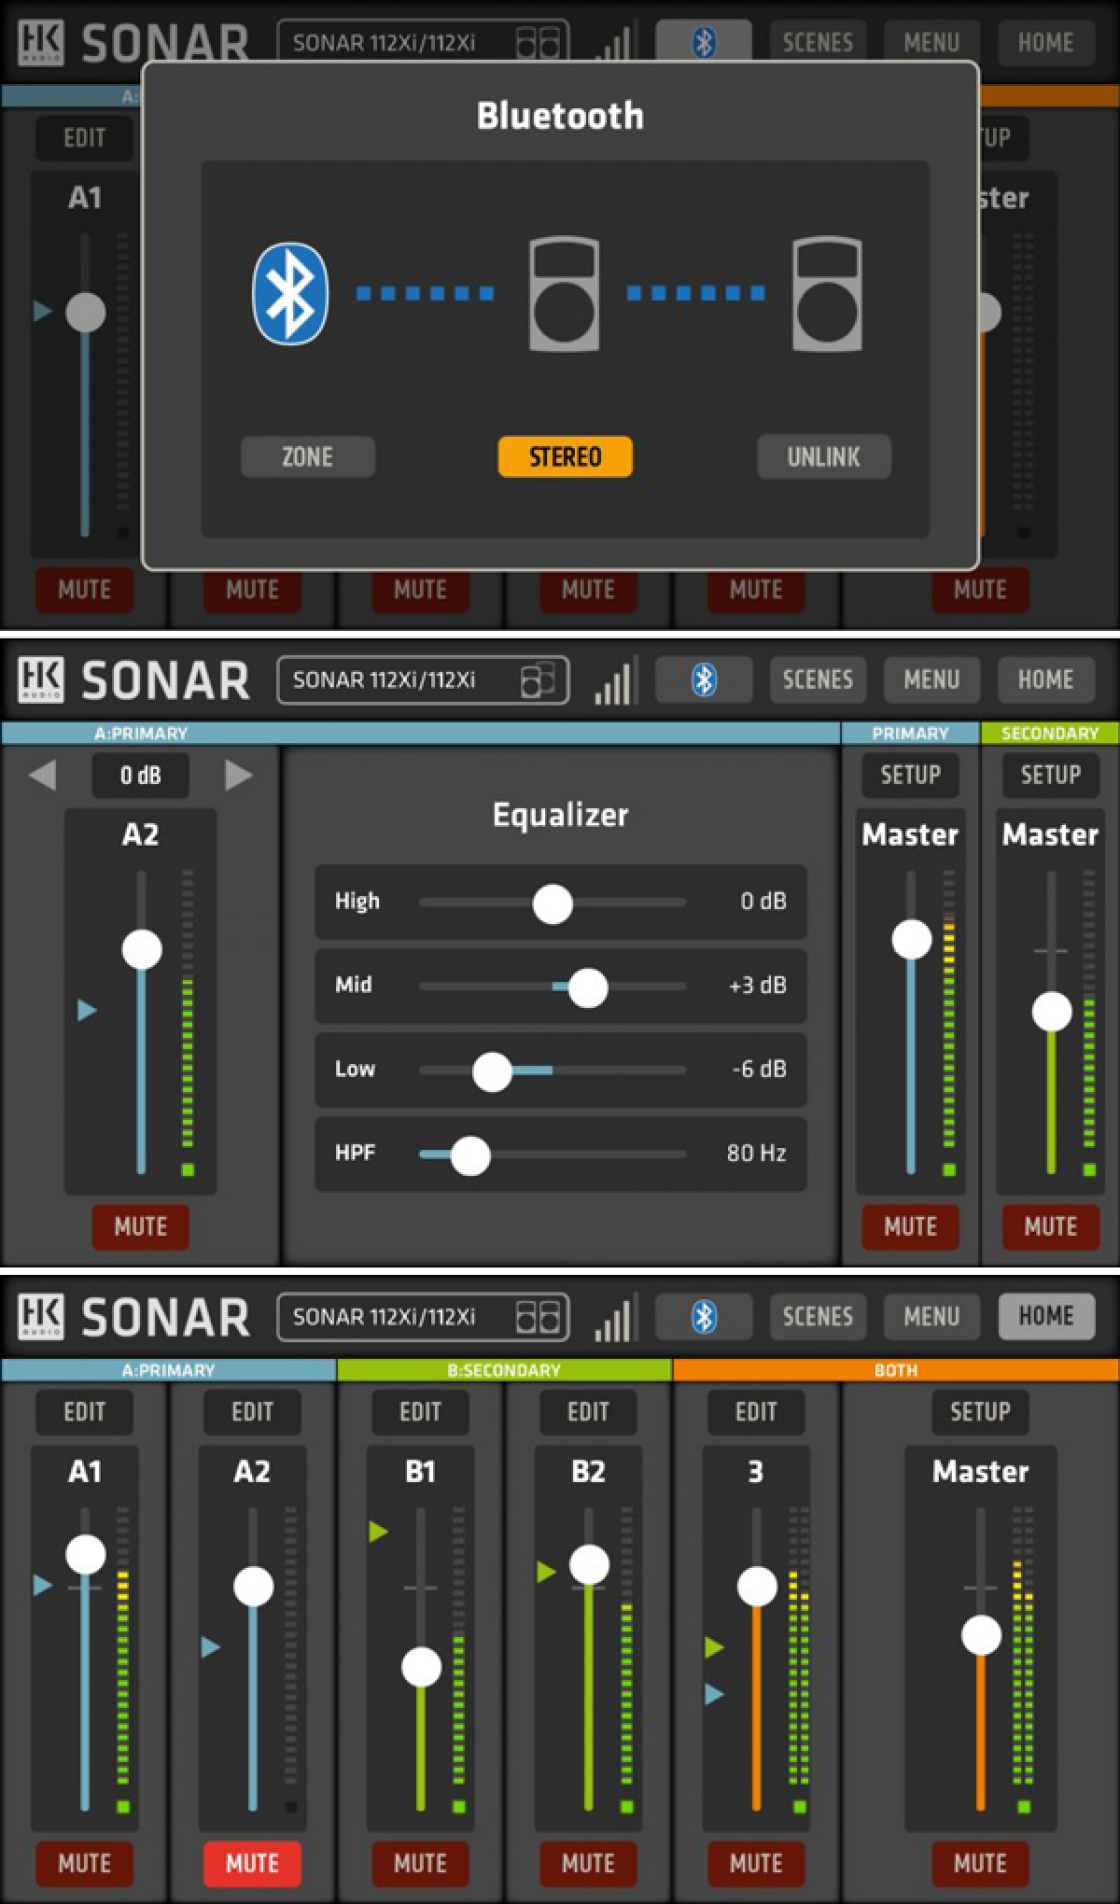Unmute channel A2 with the bright red MUTE

[x=252, y=1863]
